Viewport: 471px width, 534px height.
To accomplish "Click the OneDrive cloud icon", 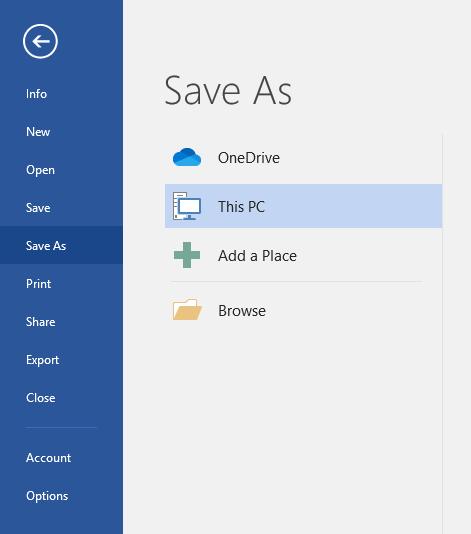I will [x=187, y=157].
